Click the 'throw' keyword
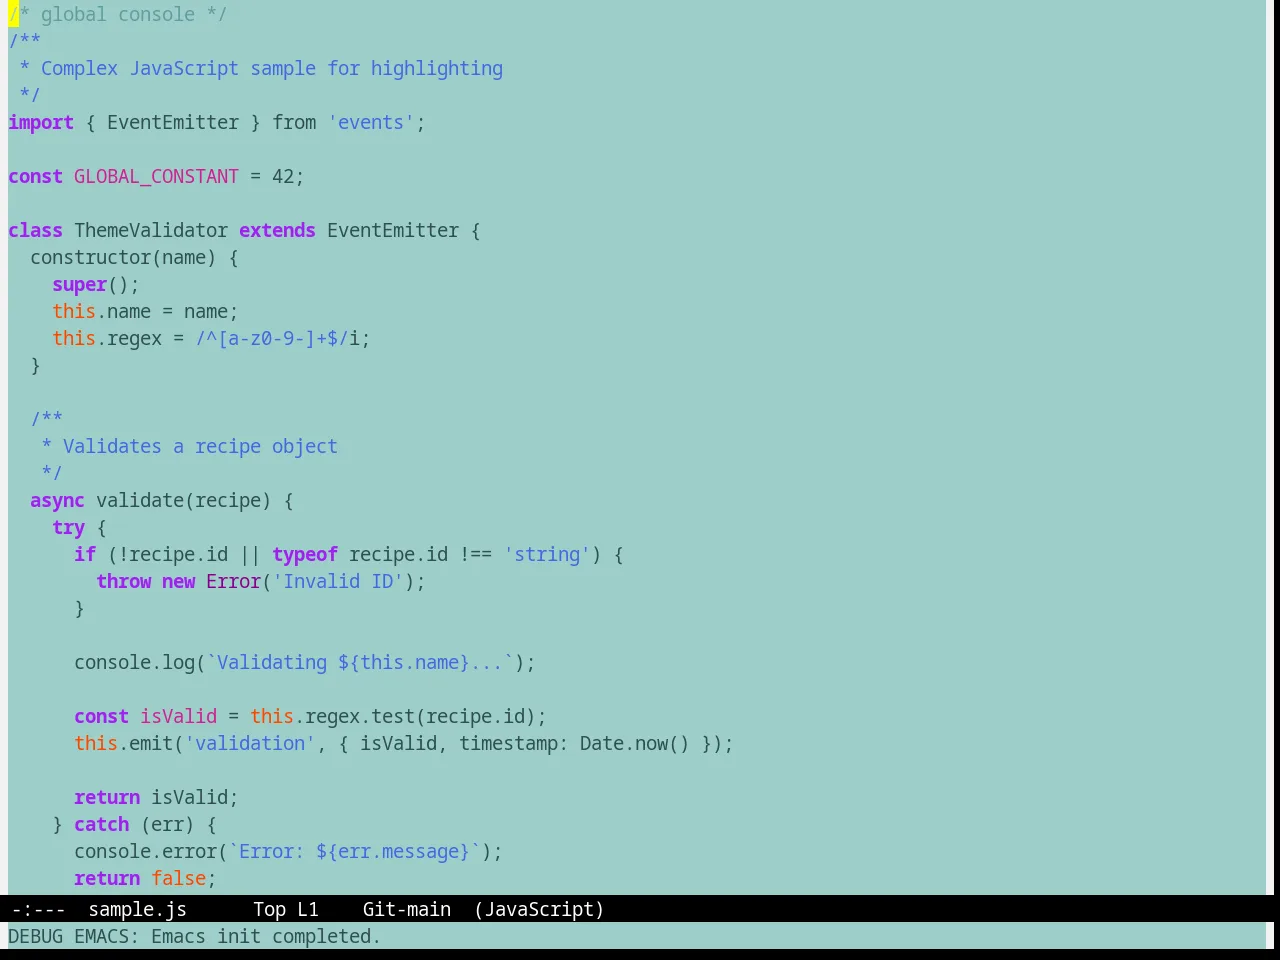The height and width of the screenshot is (960, 1280). coord(123,581)
